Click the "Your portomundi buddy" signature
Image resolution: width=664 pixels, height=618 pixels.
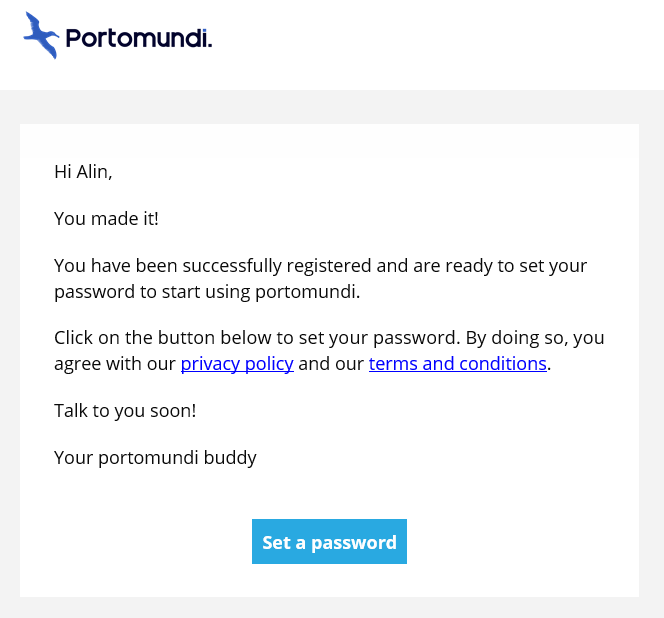155,458
